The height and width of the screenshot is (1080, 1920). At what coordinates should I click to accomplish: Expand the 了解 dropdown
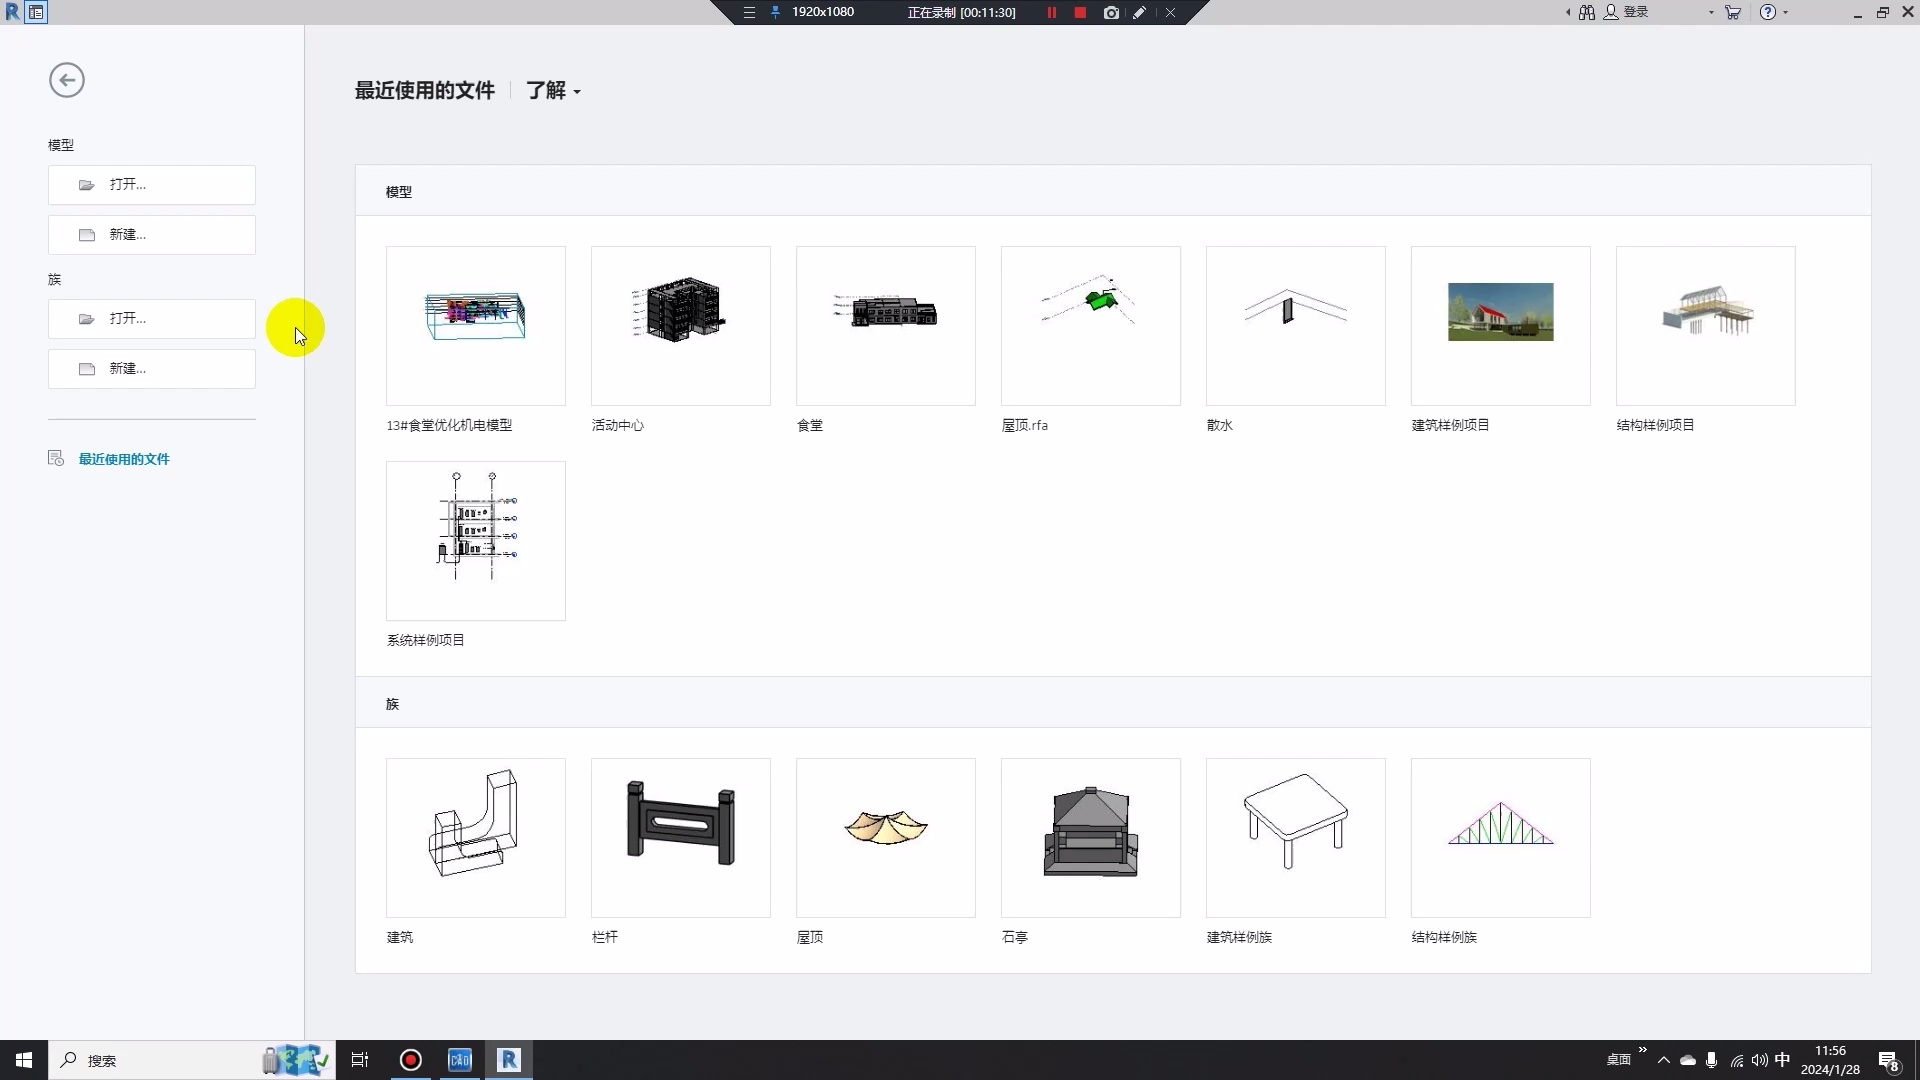pyautogui.click(x=553, y=91)
